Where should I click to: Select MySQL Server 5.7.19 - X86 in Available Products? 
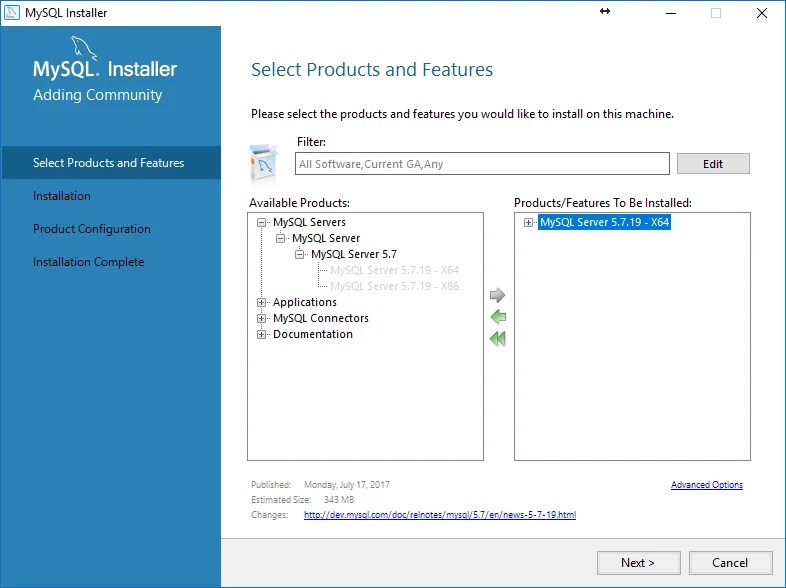[394, 286]
